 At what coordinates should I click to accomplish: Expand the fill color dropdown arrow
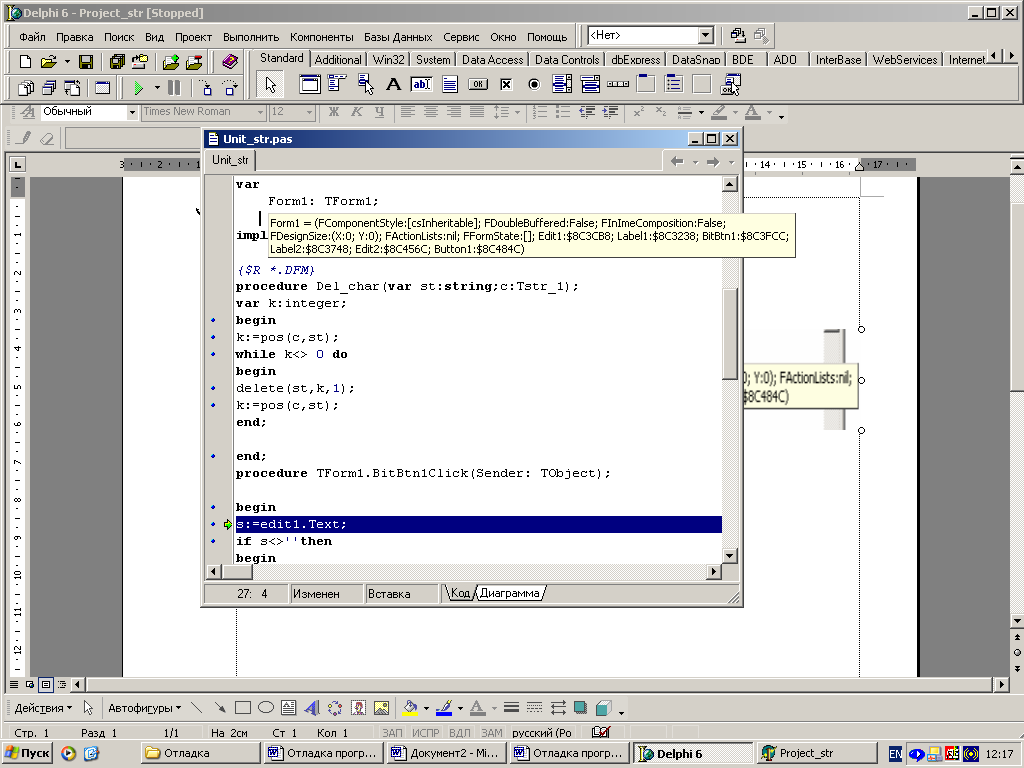tap(426, 708)
